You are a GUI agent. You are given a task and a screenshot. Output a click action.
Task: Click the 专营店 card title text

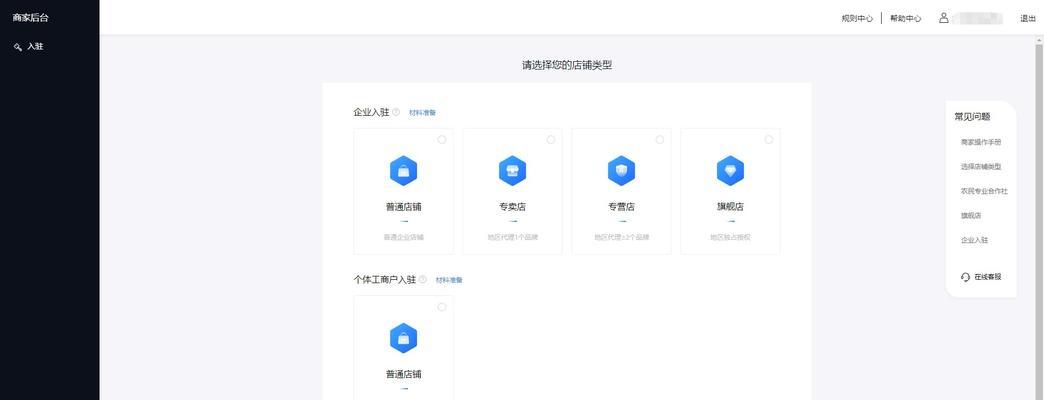[x=621, y=206]
